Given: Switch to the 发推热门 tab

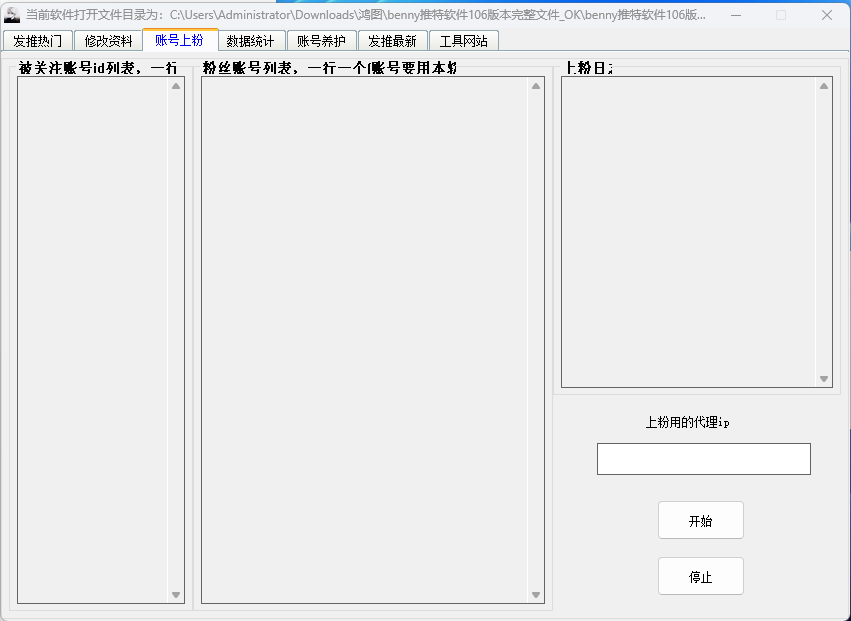Looking at the screenshot, I should [37, 41].
